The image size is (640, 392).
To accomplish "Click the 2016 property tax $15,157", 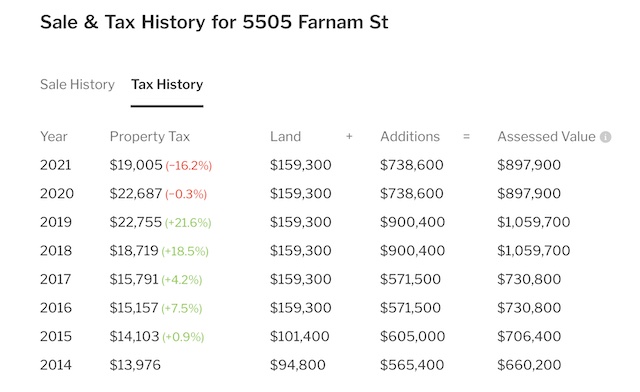I will pyautogui.click(x=133, y=308).
